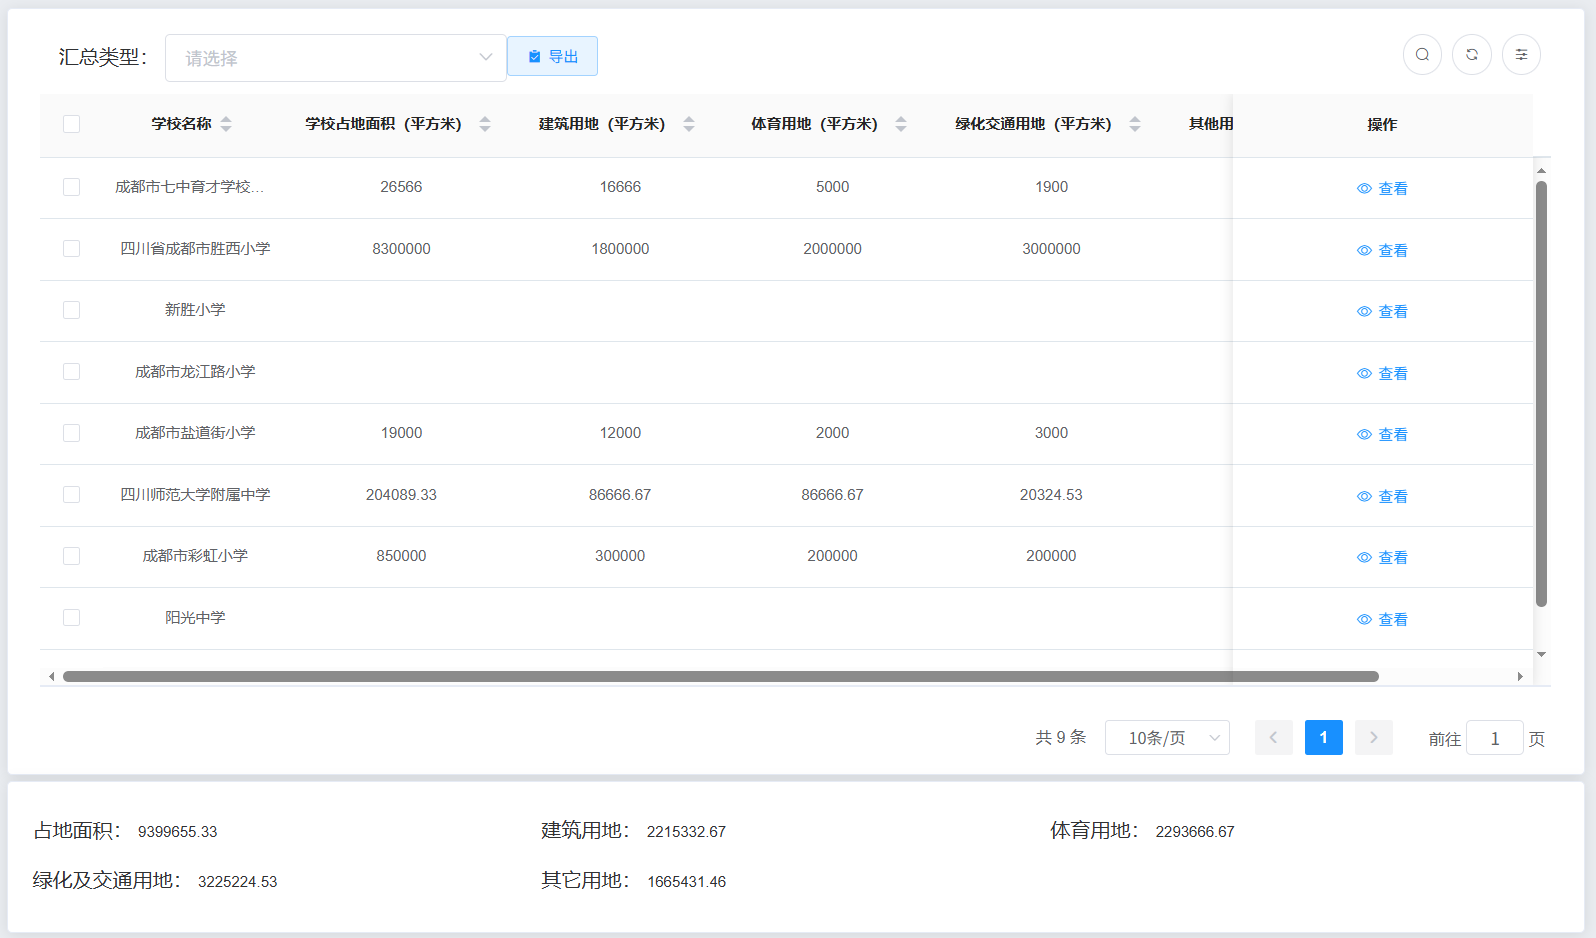Screen dimensions: 1596x938
Task: Go to previous page arrow
Action: [x=1273, y=738]
